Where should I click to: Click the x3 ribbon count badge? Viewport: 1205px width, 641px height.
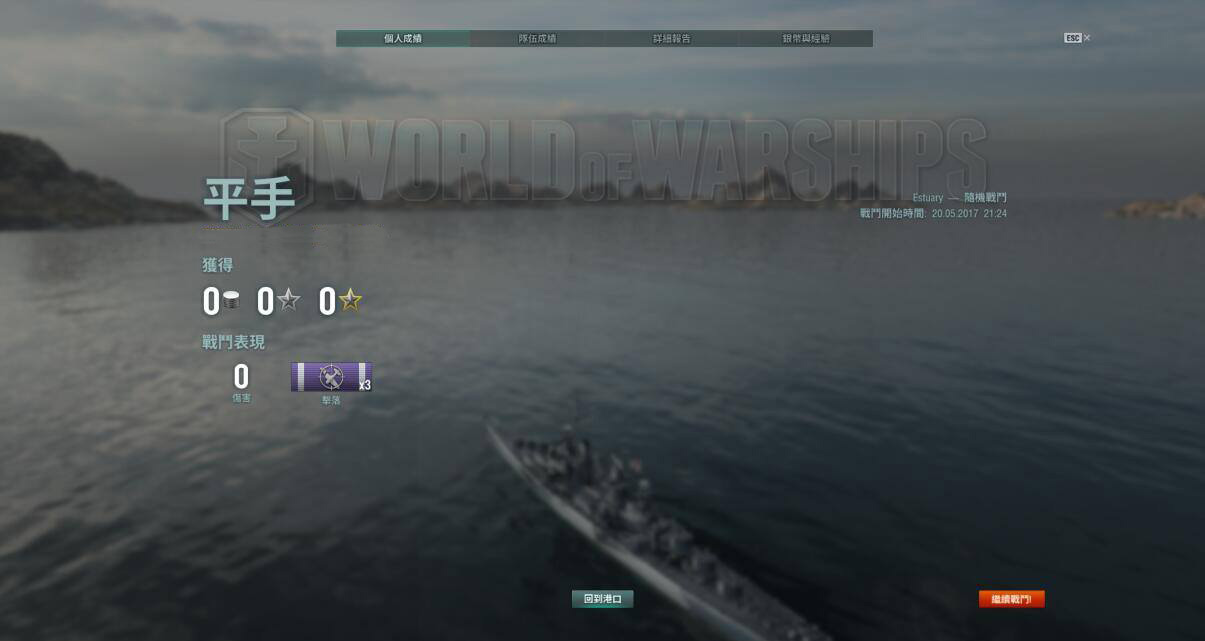365,385
